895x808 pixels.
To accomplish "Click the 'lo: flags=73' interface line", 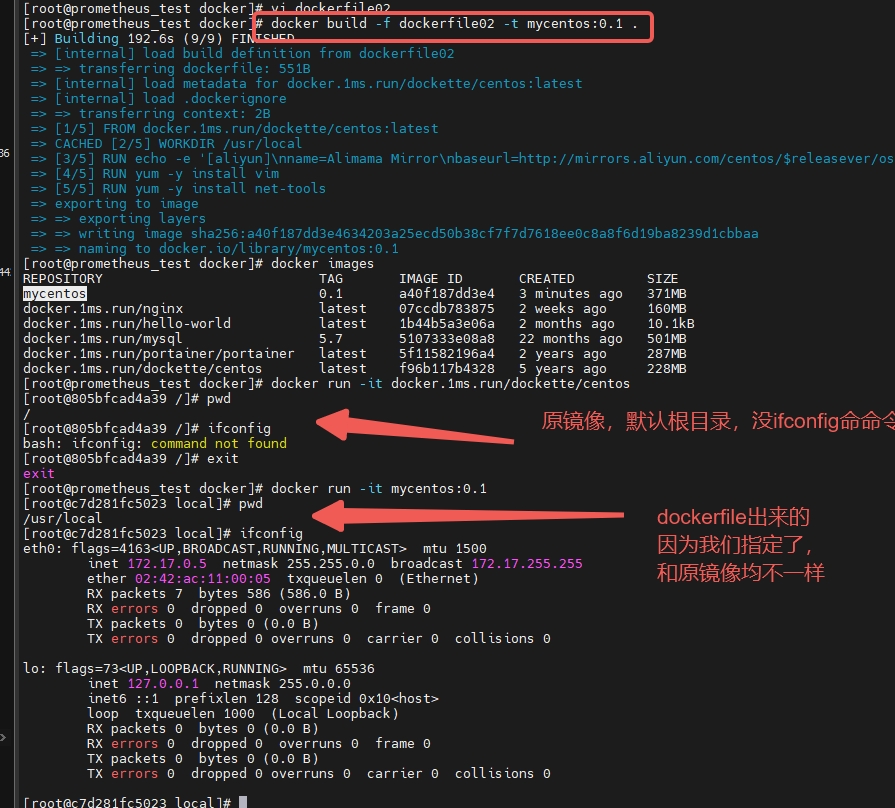I will pyautogui.click(x=199, y=669).
